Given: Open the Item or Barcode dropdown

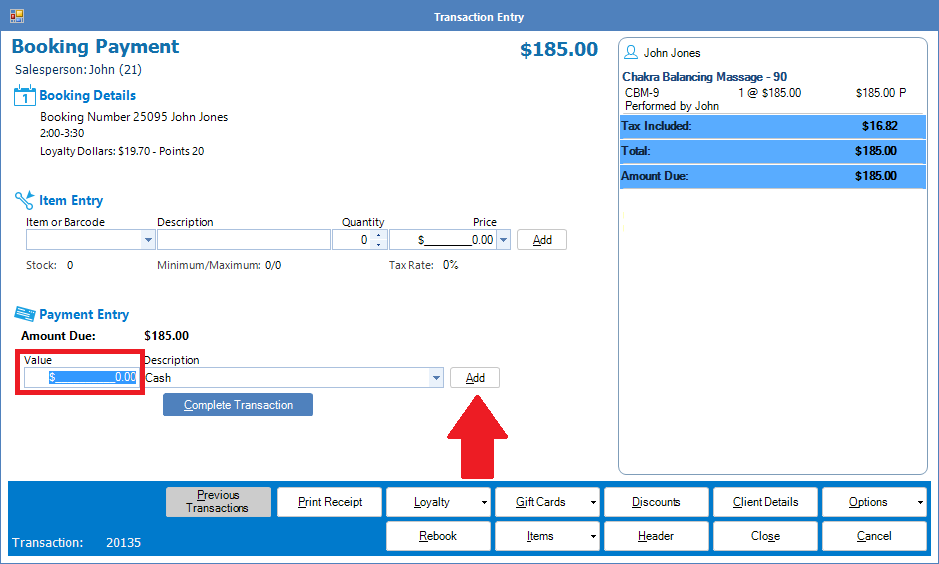Looking at the screenshot, I should click(x=148, y=240).
